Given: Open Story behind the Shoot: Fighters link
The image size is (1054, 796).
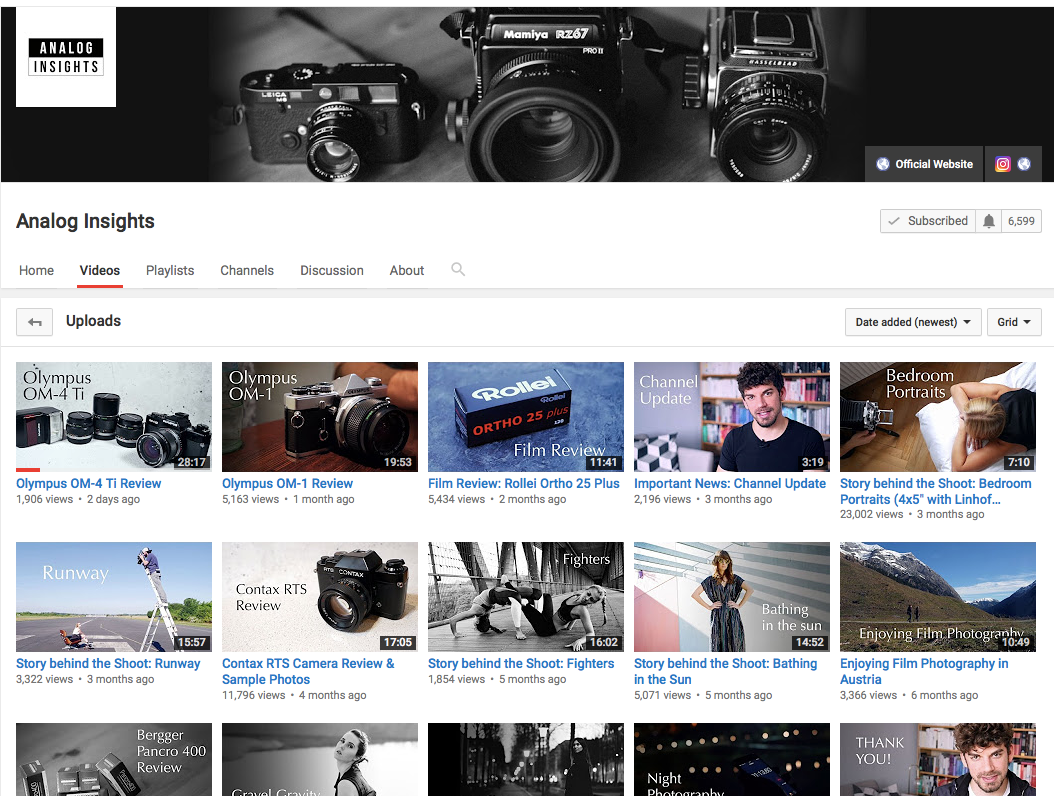Looking at the screenshot, I should (521, 664).
